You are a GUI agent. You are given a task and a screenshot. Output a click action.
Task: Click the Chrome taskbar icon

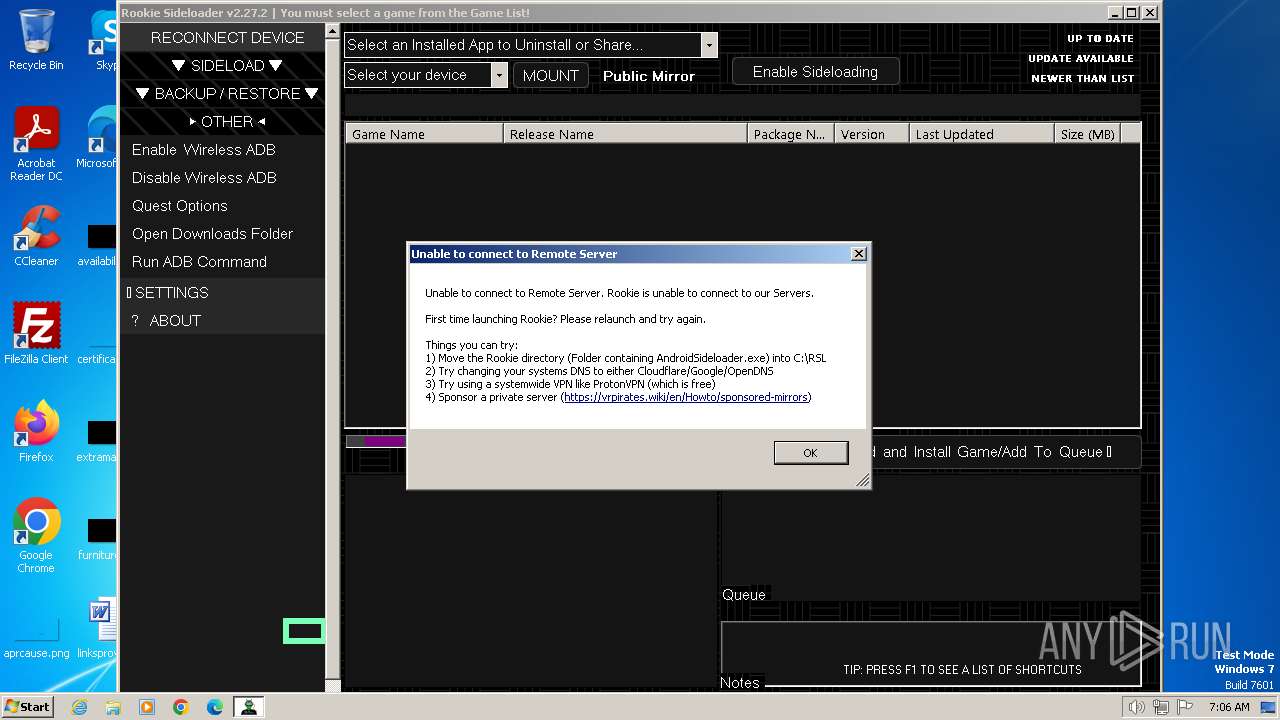tap(181, 707)
